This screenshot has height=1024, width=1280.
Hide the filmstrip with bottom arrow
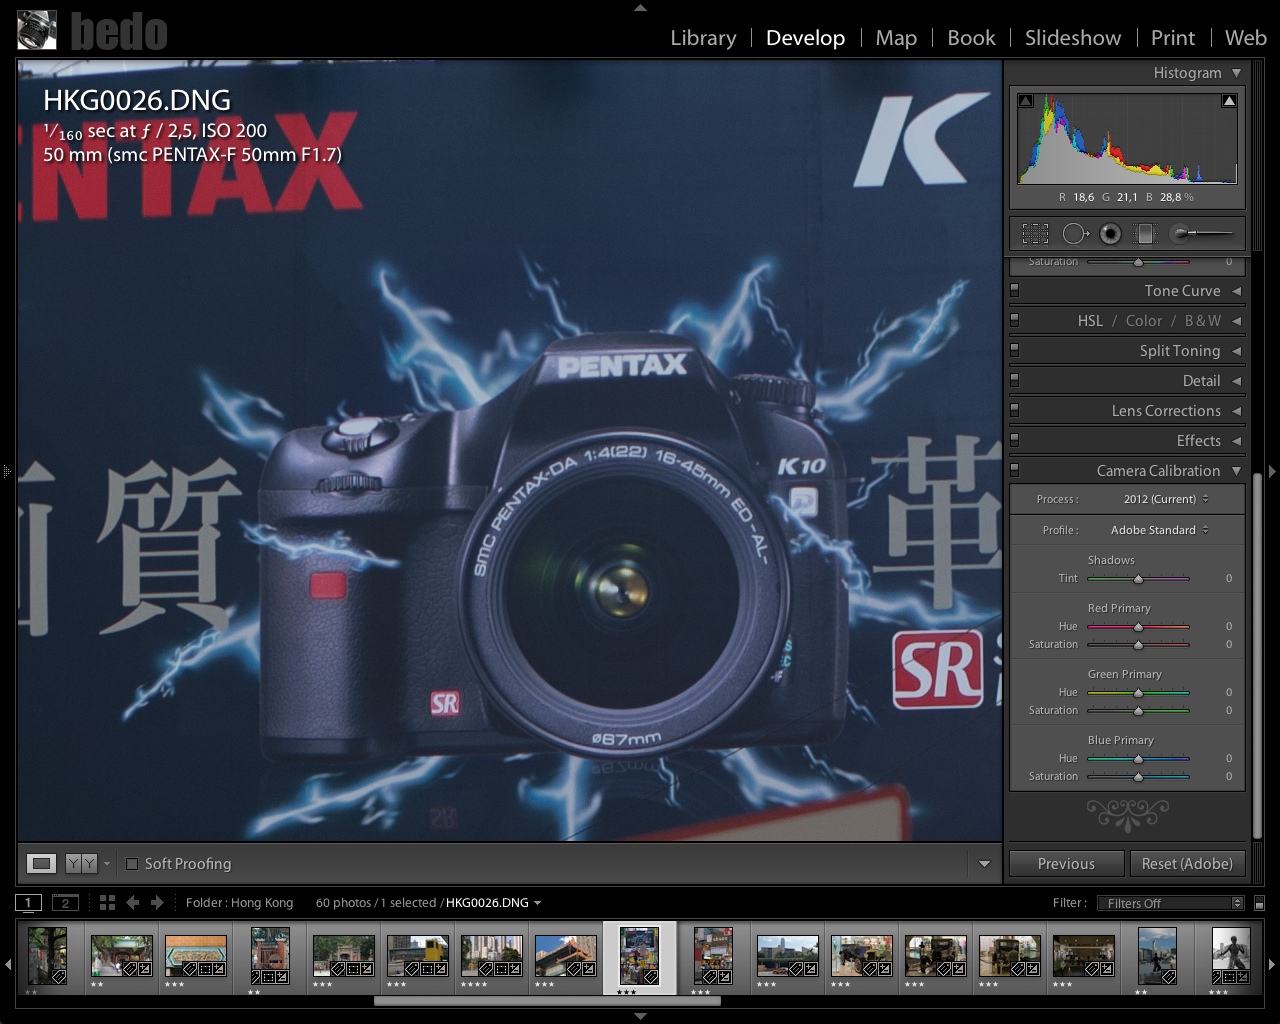640,1016
